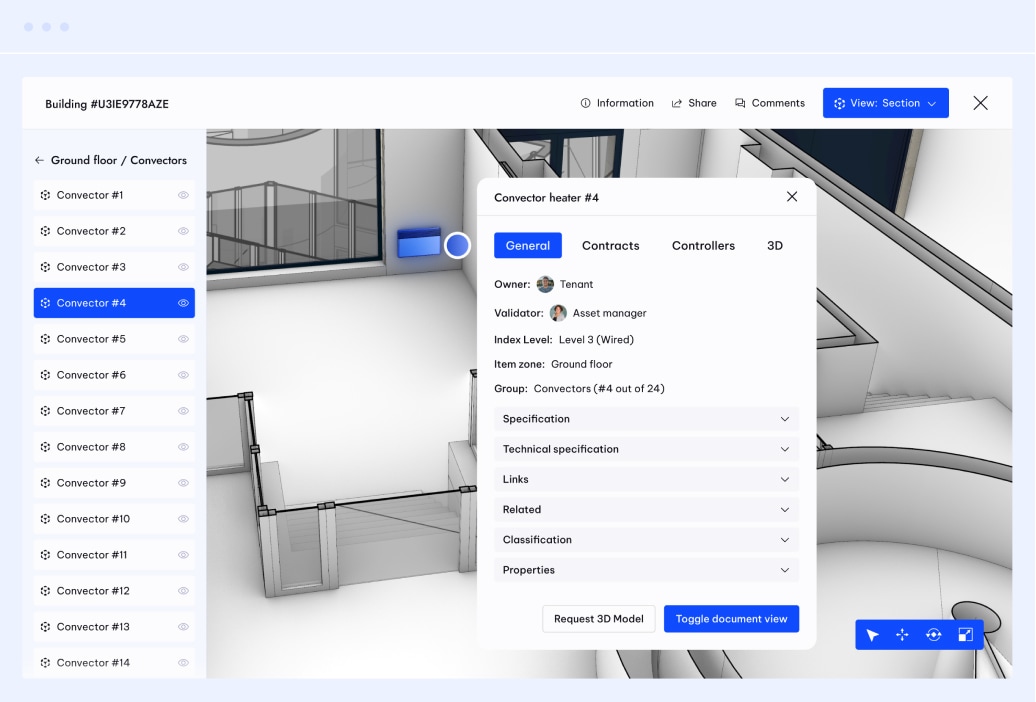Expand the Technical specification section
This screenshot has width=1036, height=702.
[646, 449]
